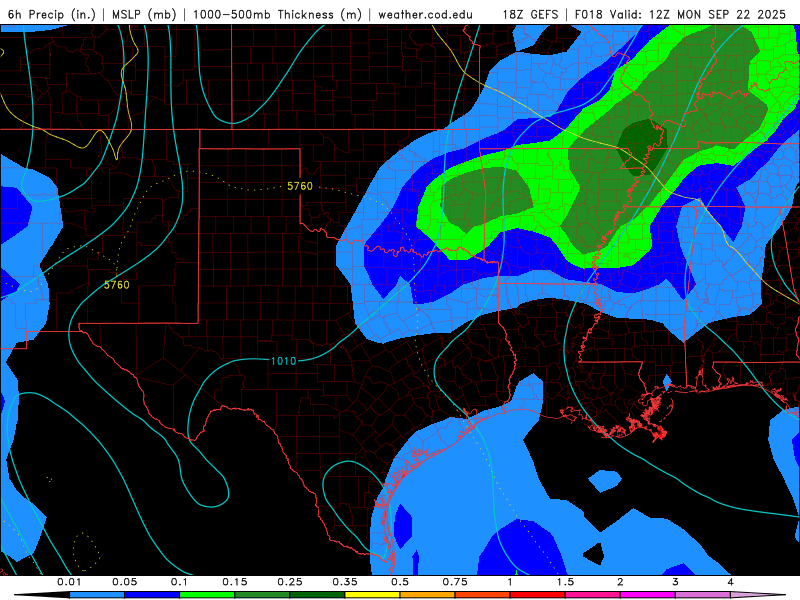
Task: Click the 0.25 legend value
Action: pos(290,582)
